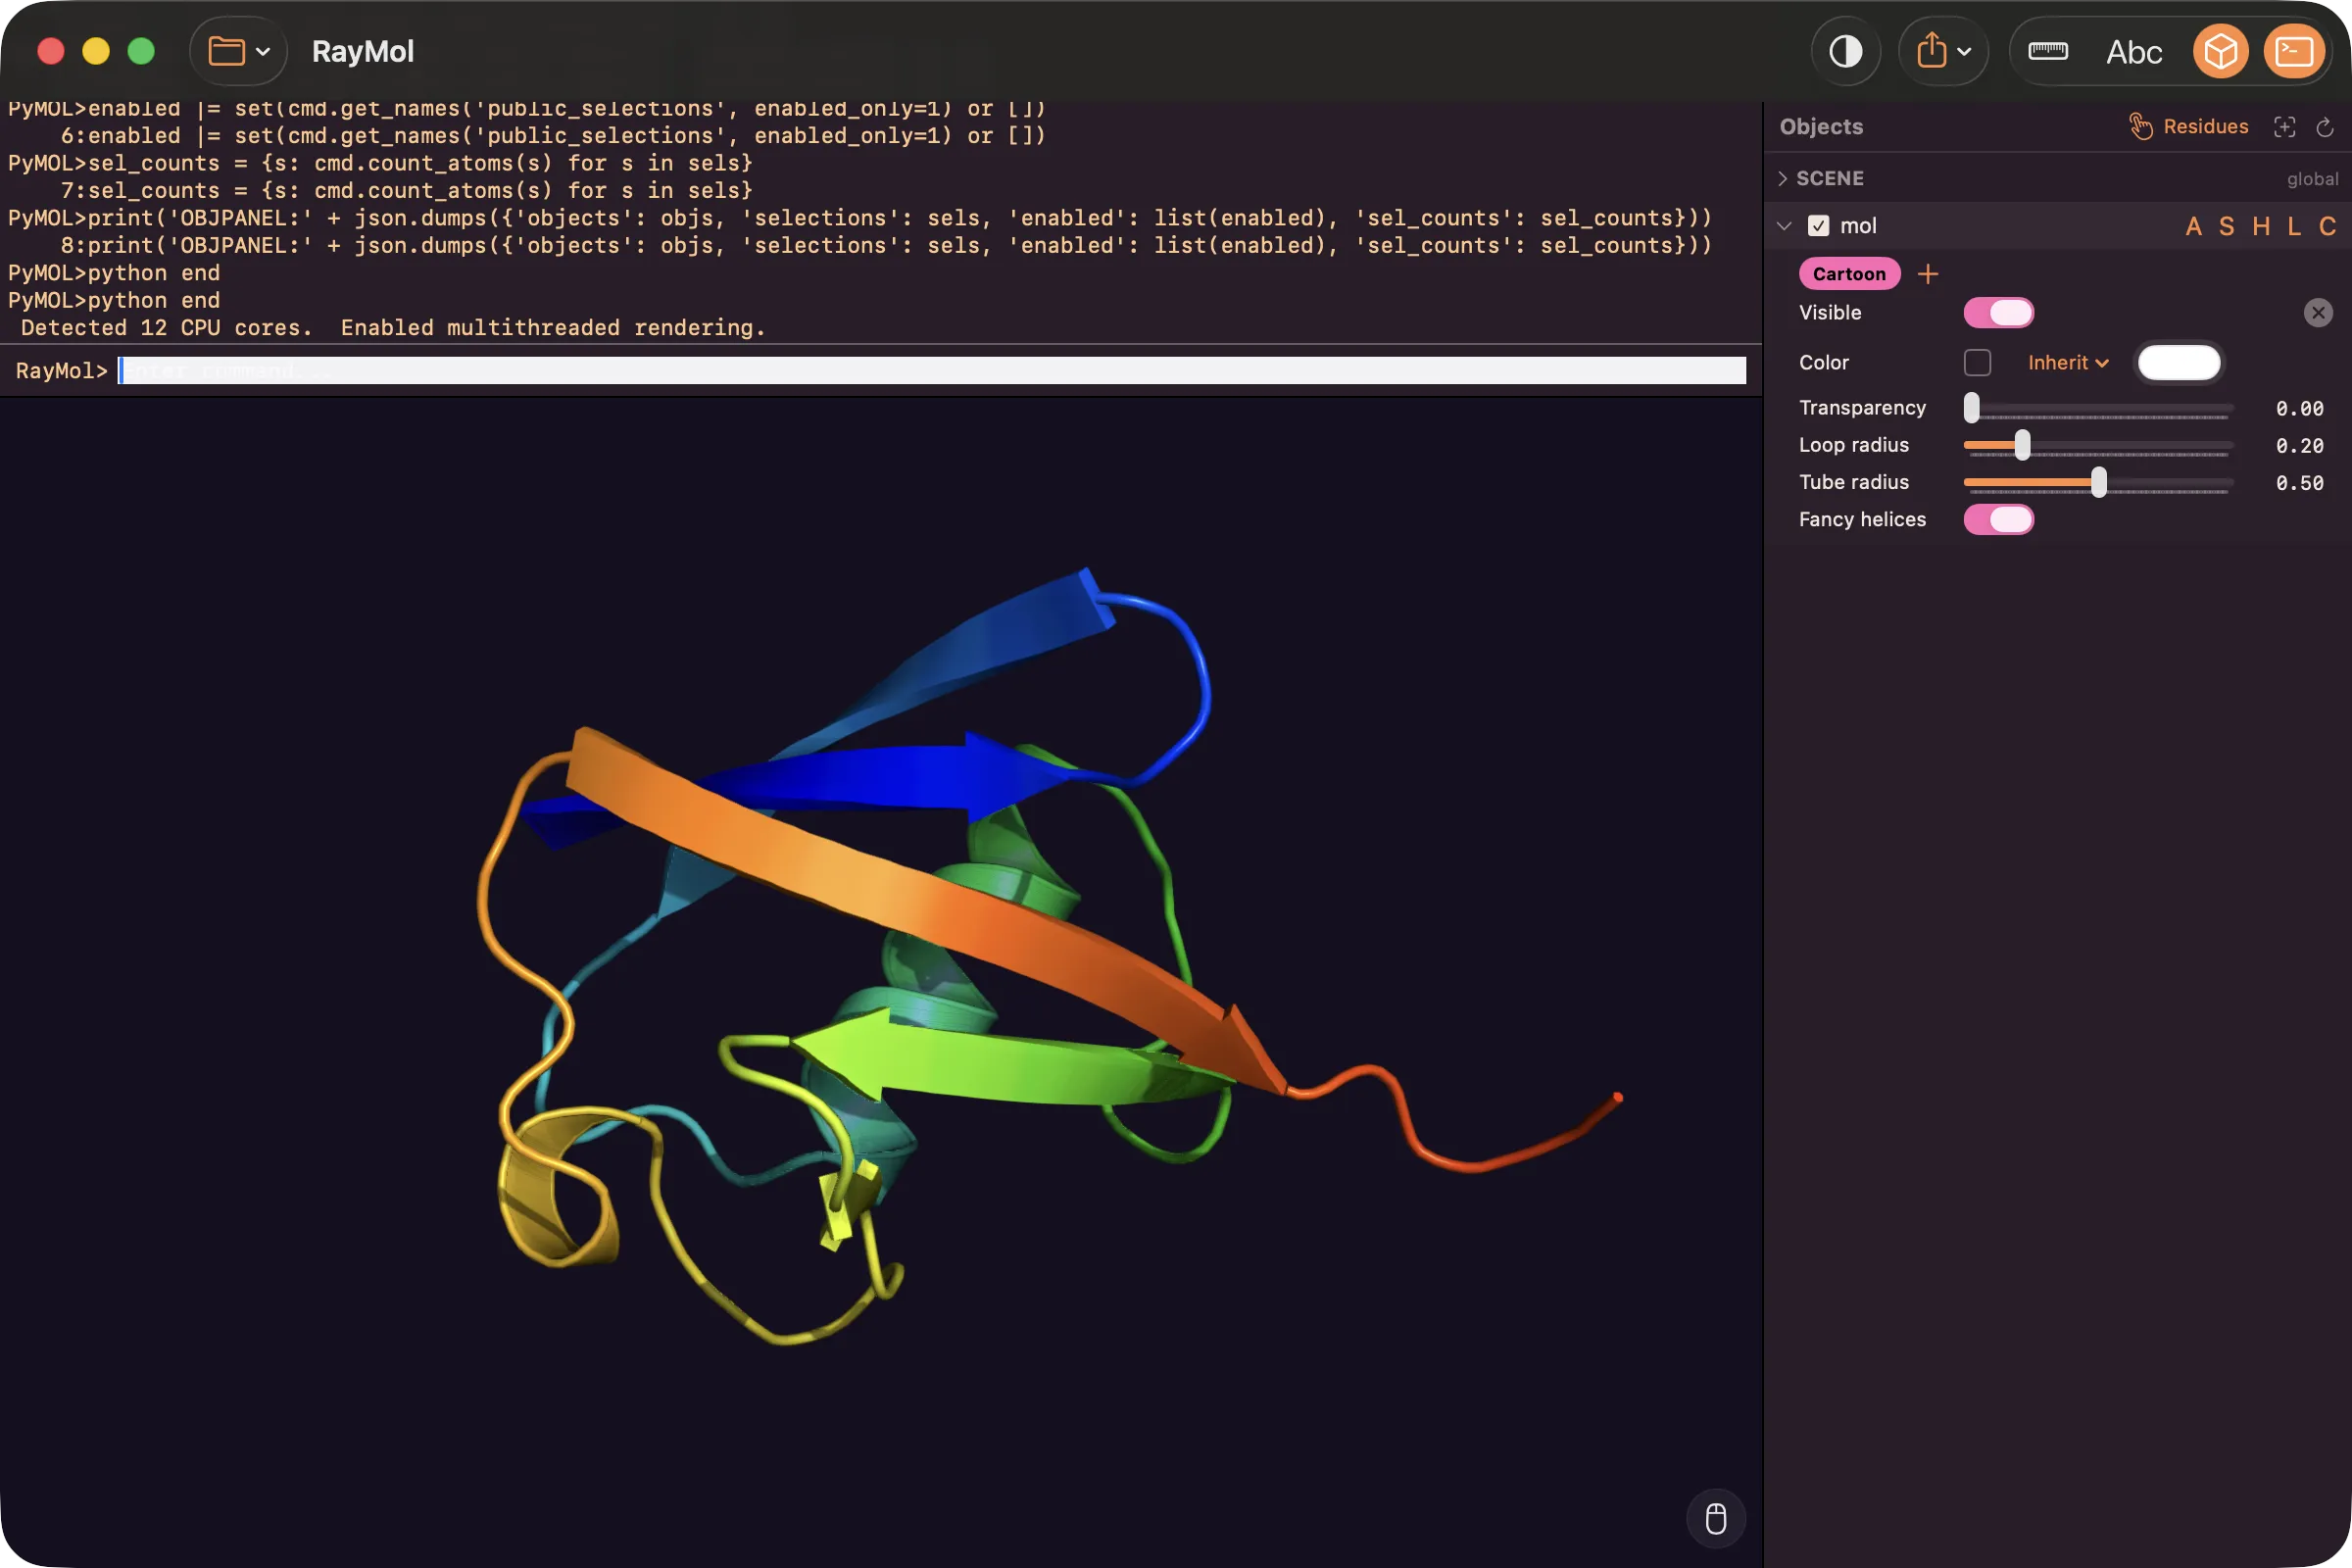Open the H hide menu for mol

tap(2260, 226)
